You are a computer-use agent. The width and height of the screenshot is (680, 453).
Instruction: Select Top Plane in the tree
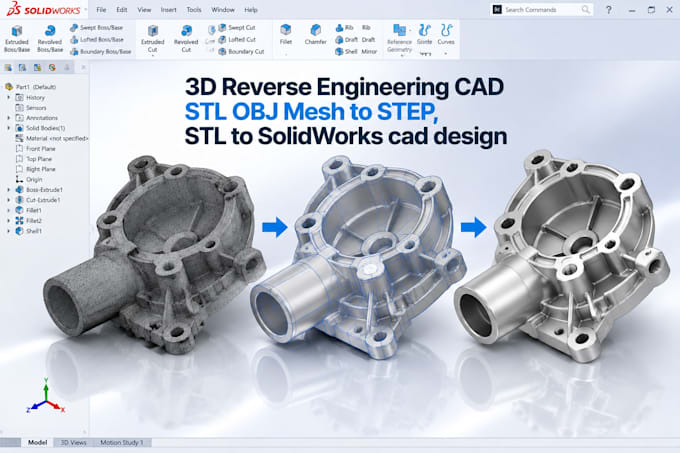click(34, 159)
